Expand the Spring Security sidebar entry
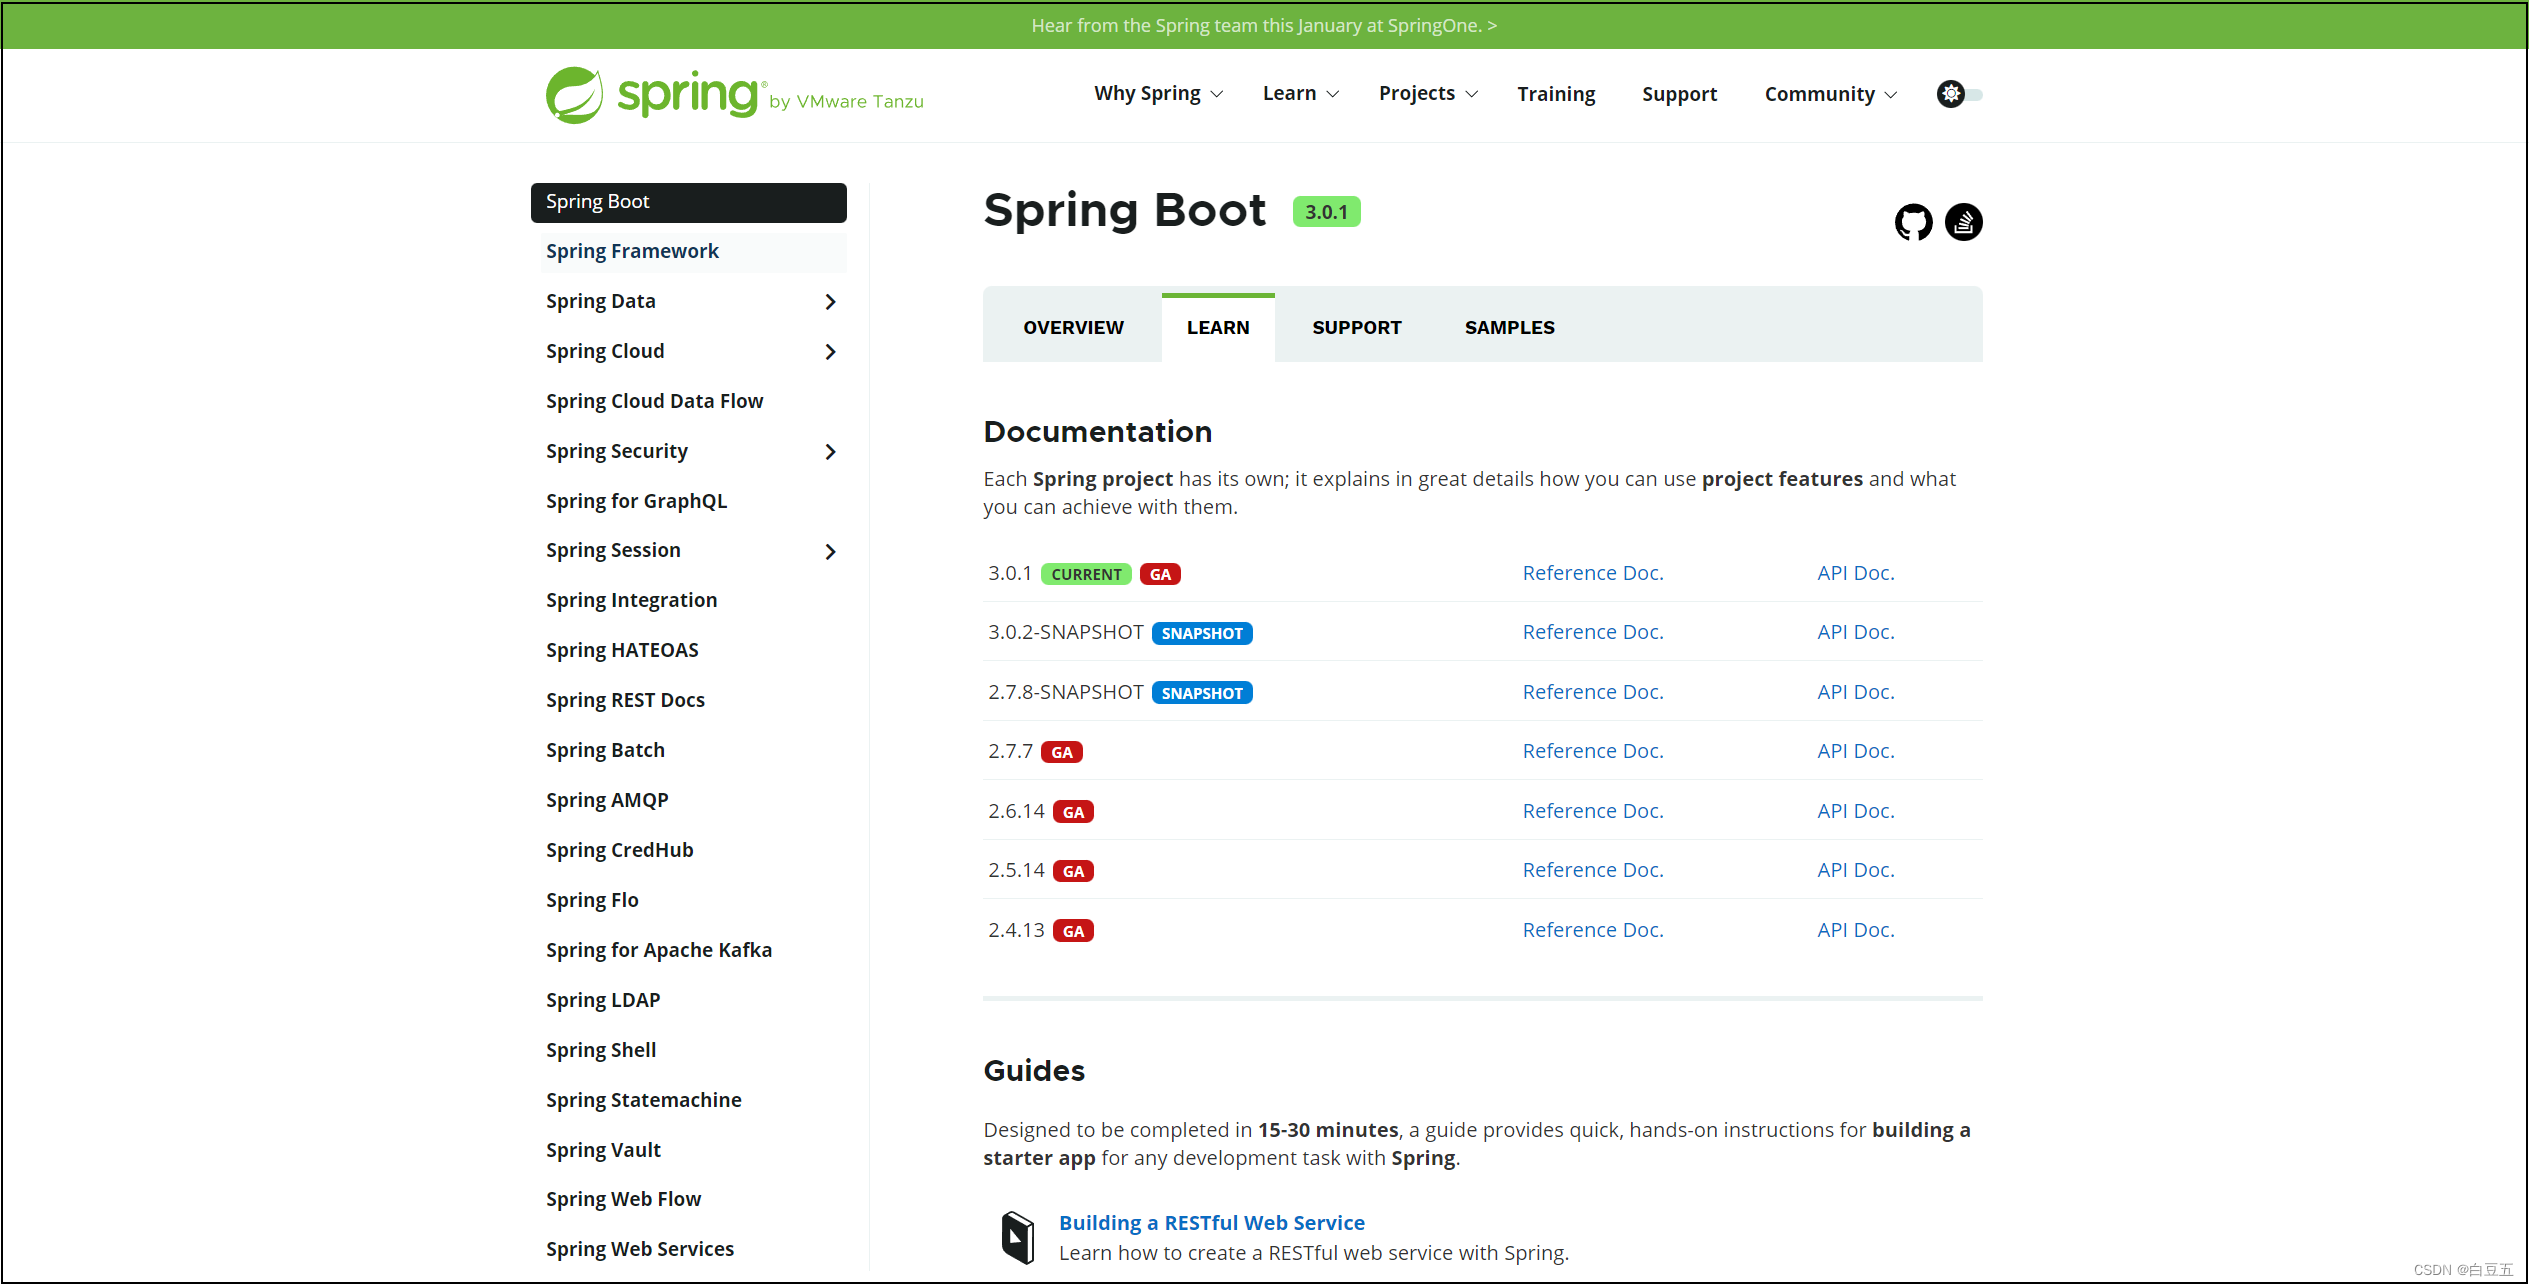The width and height of the screenshot is (2529, 1286). coord(831,451)
